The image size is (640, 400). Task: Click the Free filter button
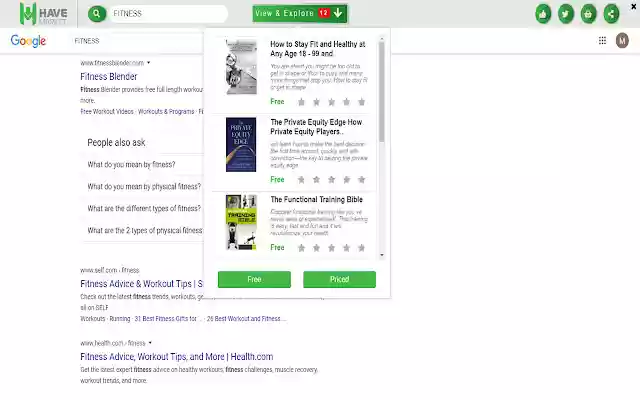tap(254, 279)
